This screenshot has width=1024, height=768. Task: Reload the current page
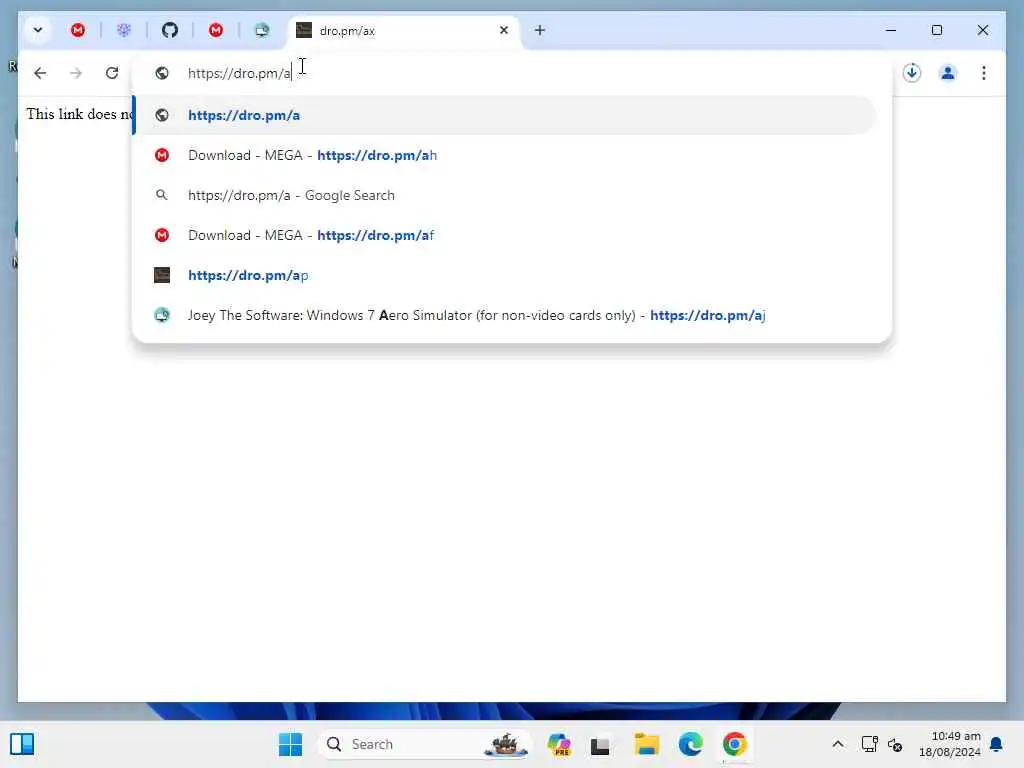point(112,73)
